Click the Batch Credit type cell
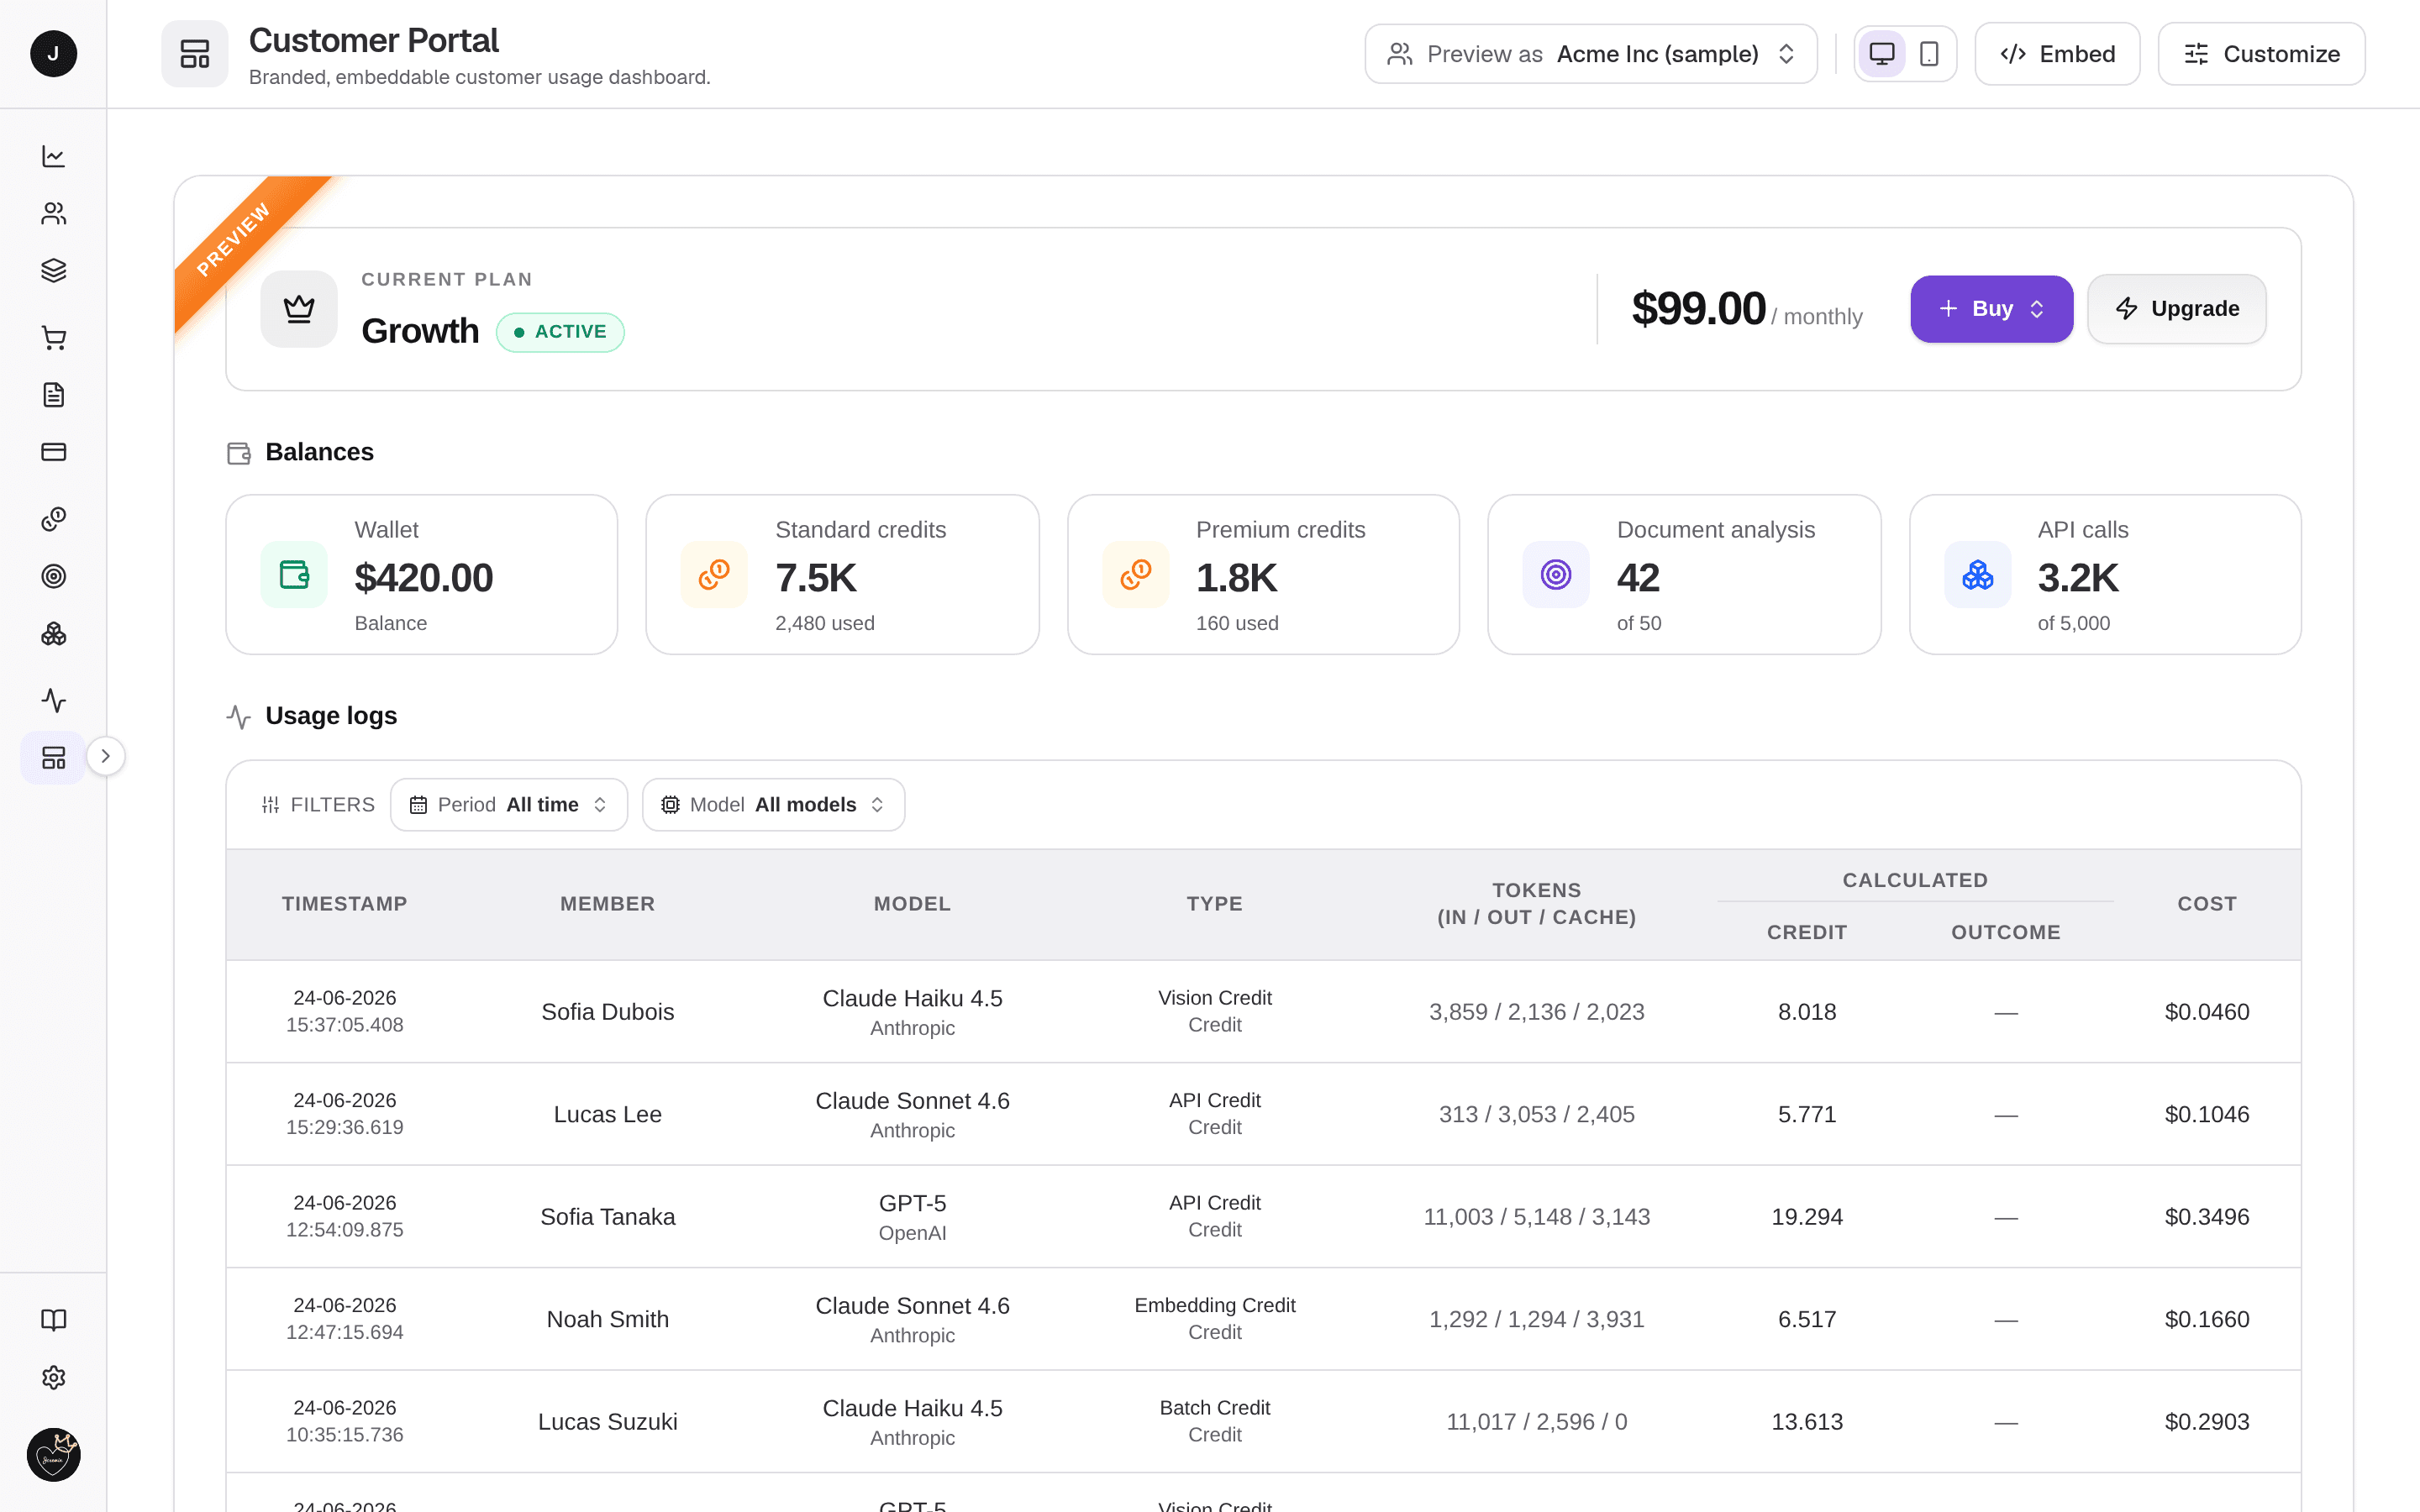Image resolution: width=2420 pixels, height=1512 pixels. (x=1214, y=1421)
